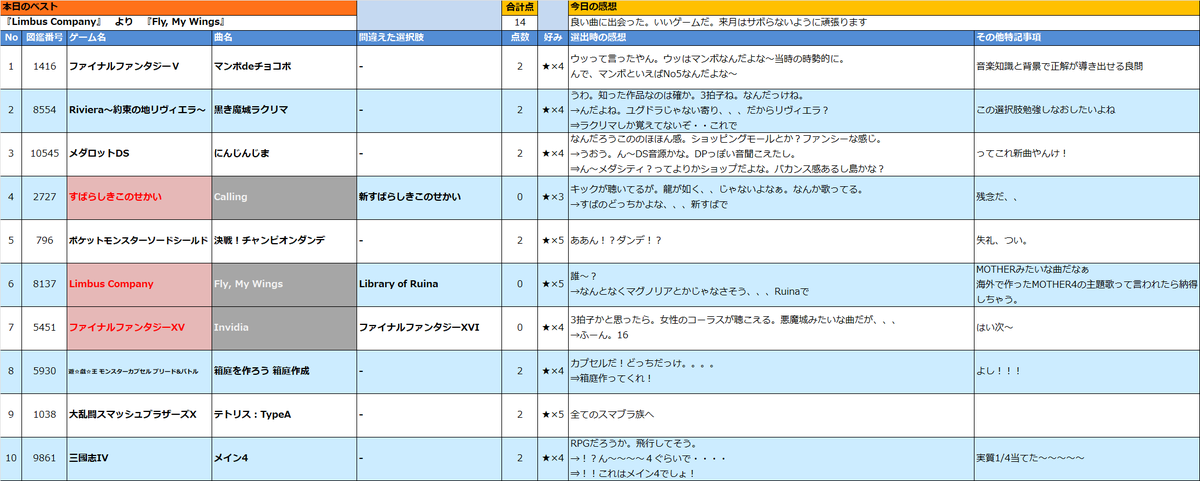This screenshot has height=481, width=1200.
Task: Click the 遊☆戯☆王 モンスターカプセル game cell
Action: (138, 371)
